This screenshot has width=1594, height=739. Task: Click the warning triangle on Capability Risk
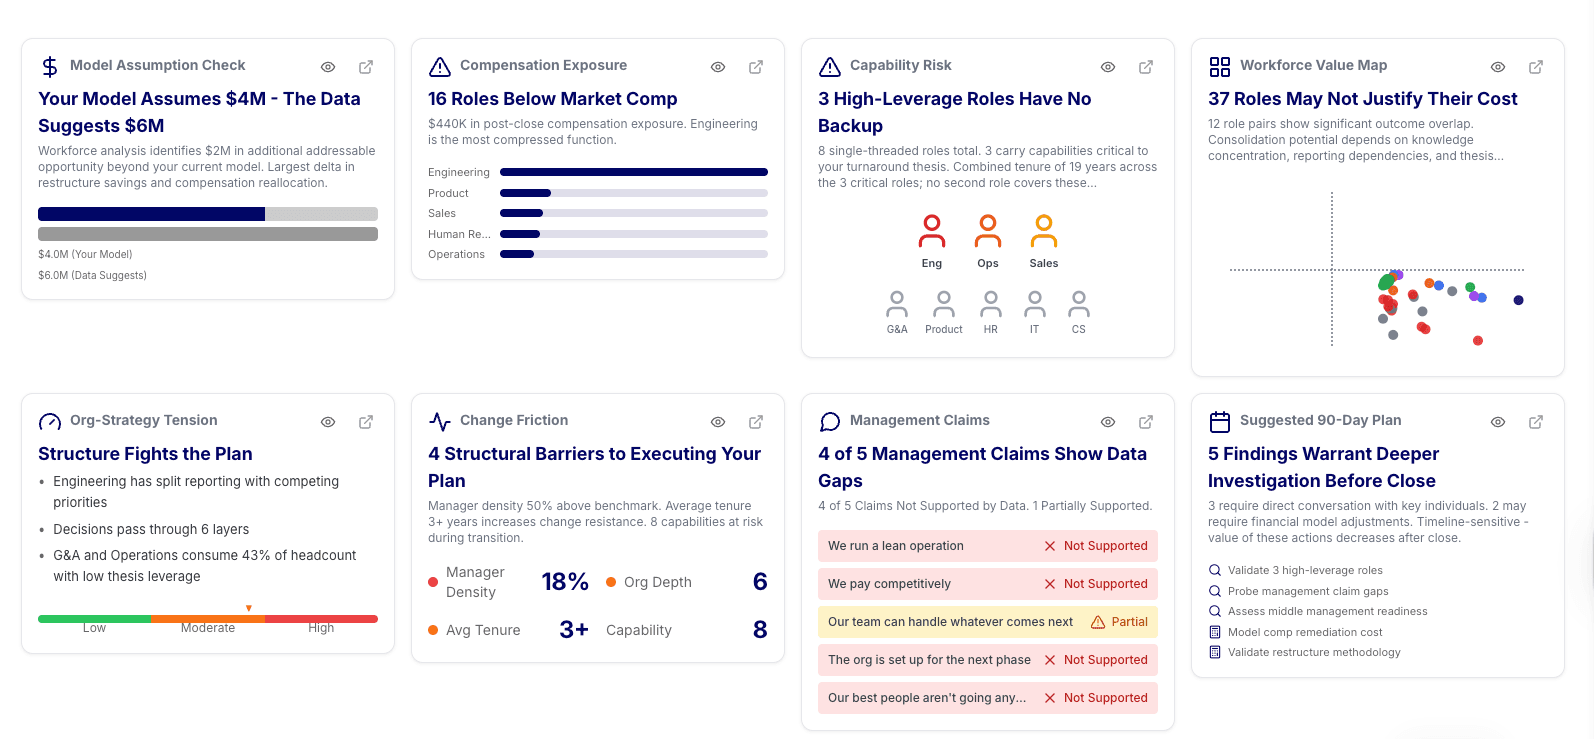tap(828, 65)
